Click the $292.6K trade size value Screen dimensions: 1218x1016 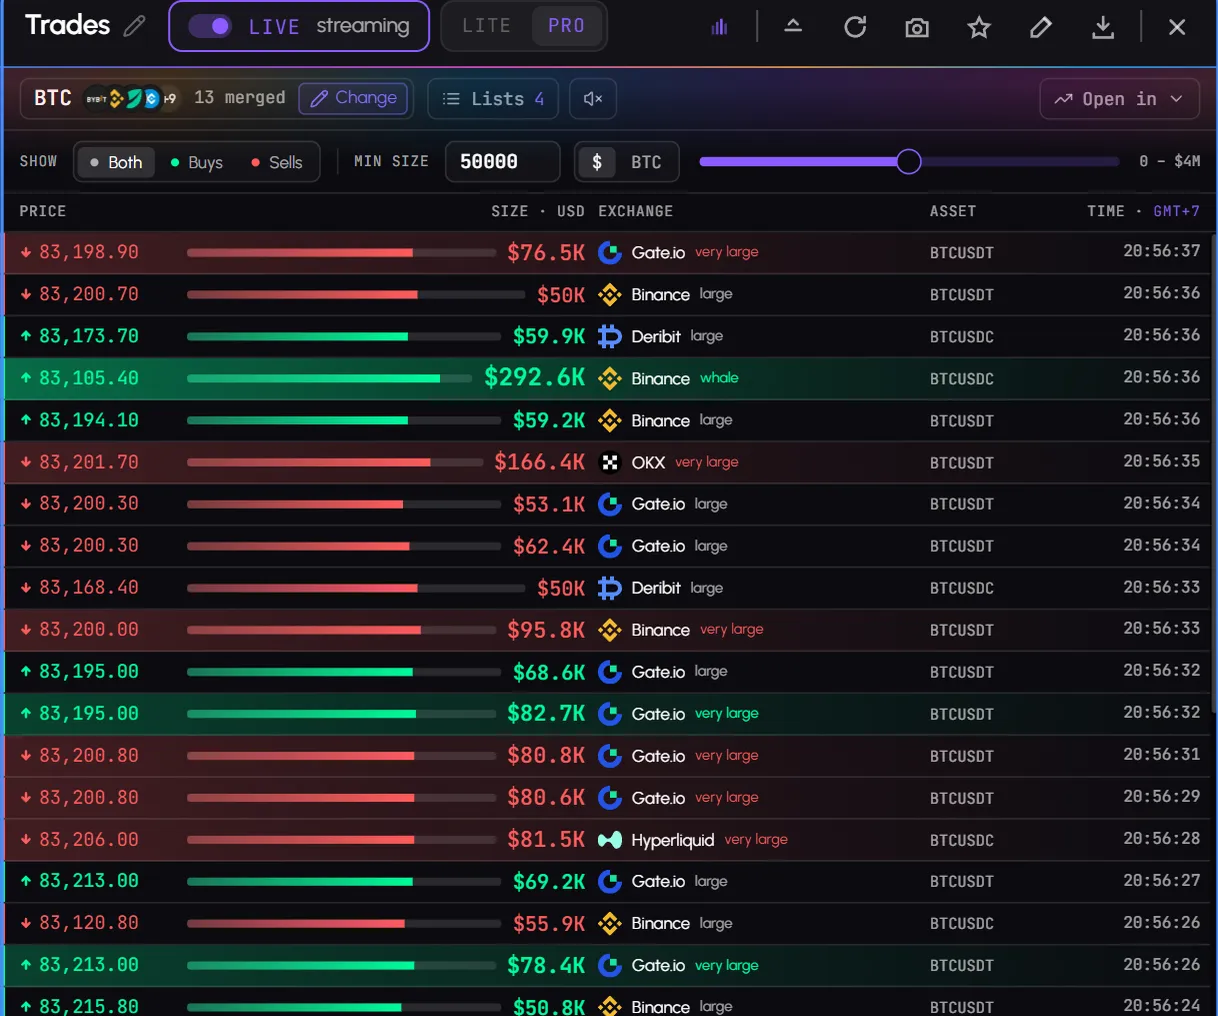(535, 377)
